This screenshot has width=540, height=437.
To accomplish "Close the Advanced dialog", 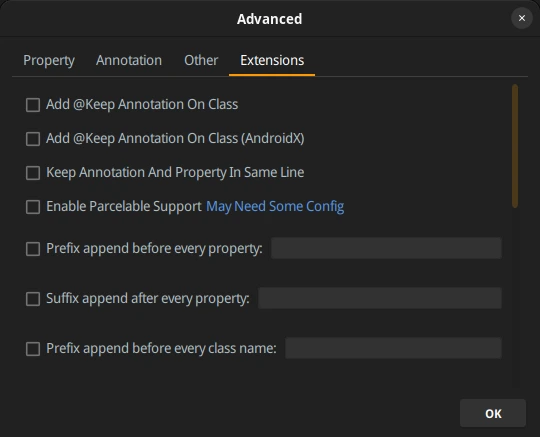I will click(x=522, y=18).
